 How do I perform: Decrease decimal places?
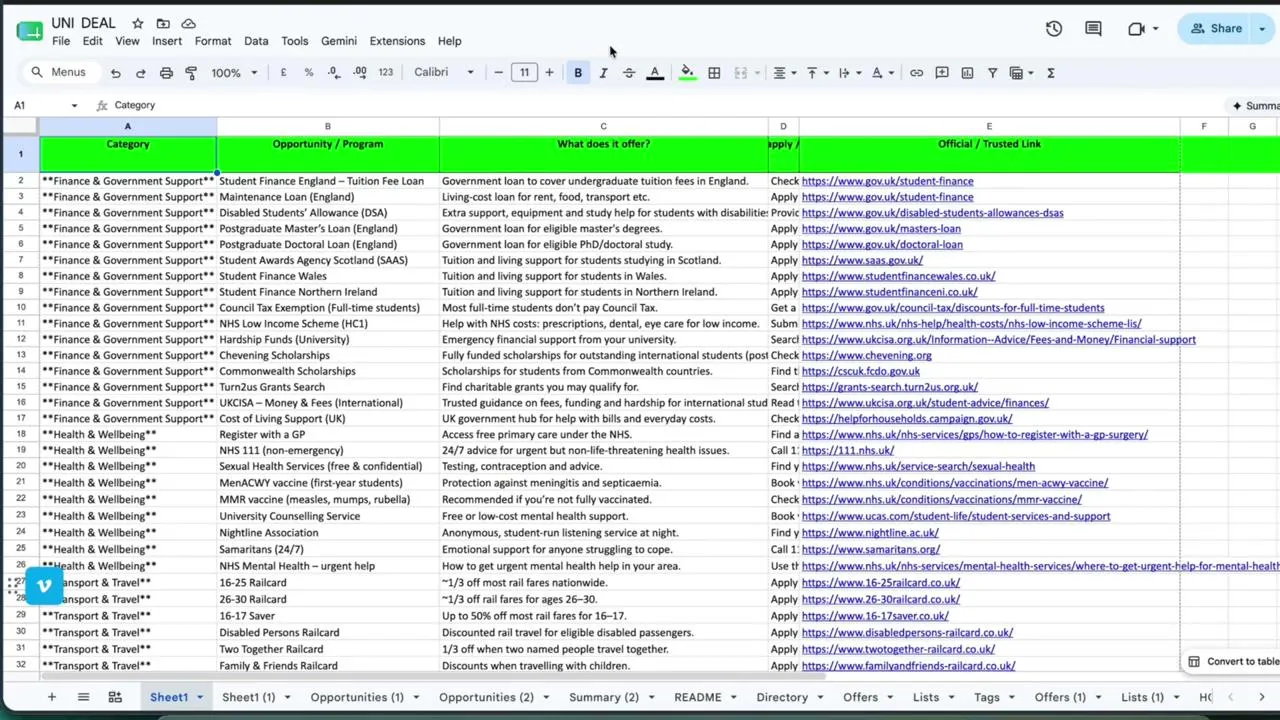pyautogui.click(x=333, y=73)
